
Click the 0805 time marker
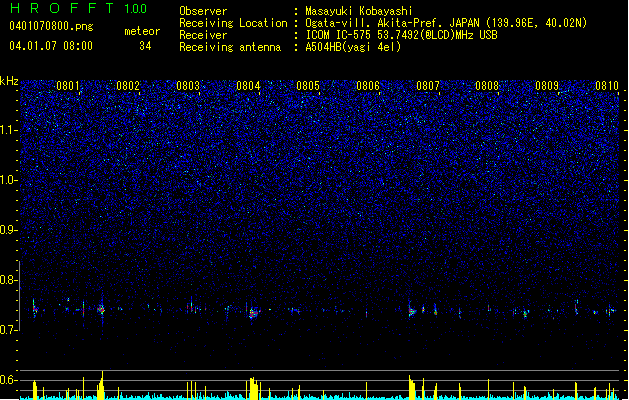308,86
